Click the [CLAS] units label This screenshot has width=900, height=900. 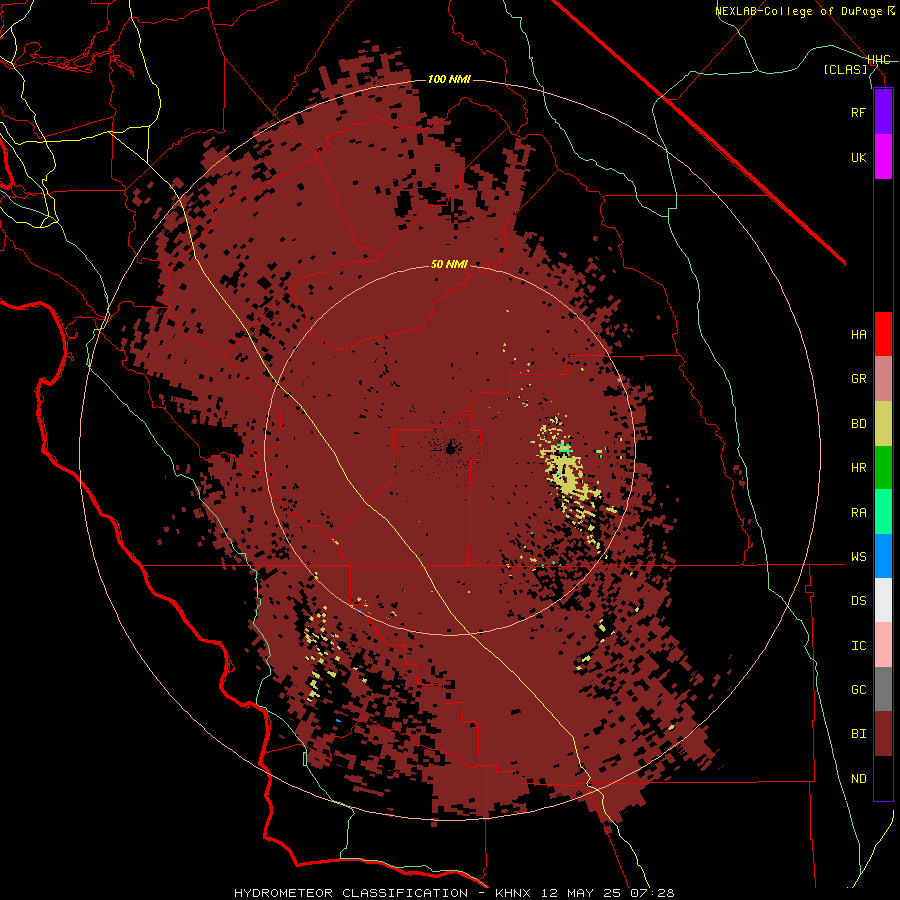click(x=845, y=69)
